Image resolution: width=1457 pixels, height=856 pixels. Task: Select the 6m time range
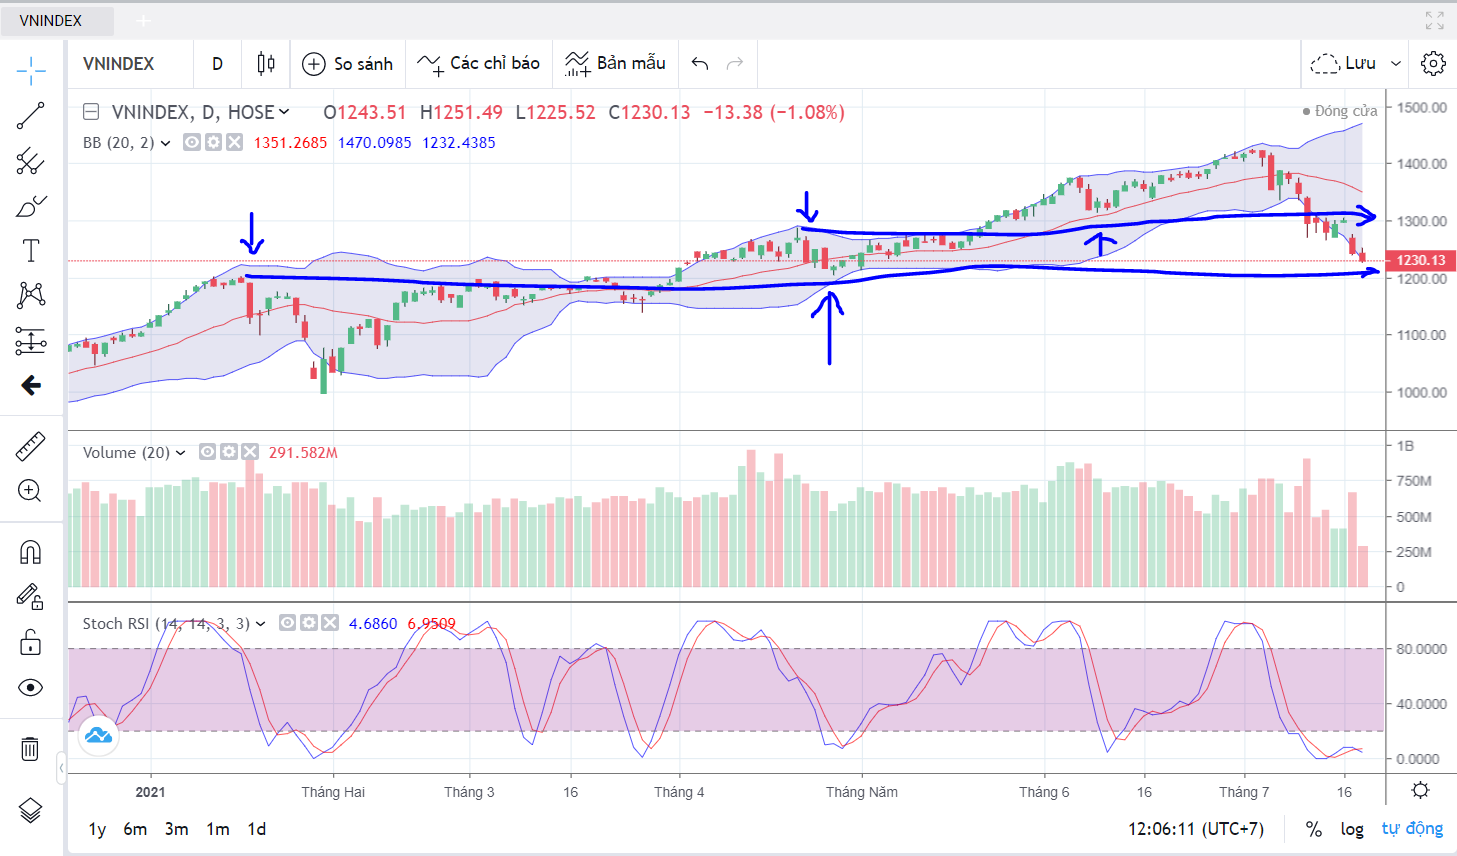(x=135, y=829)
